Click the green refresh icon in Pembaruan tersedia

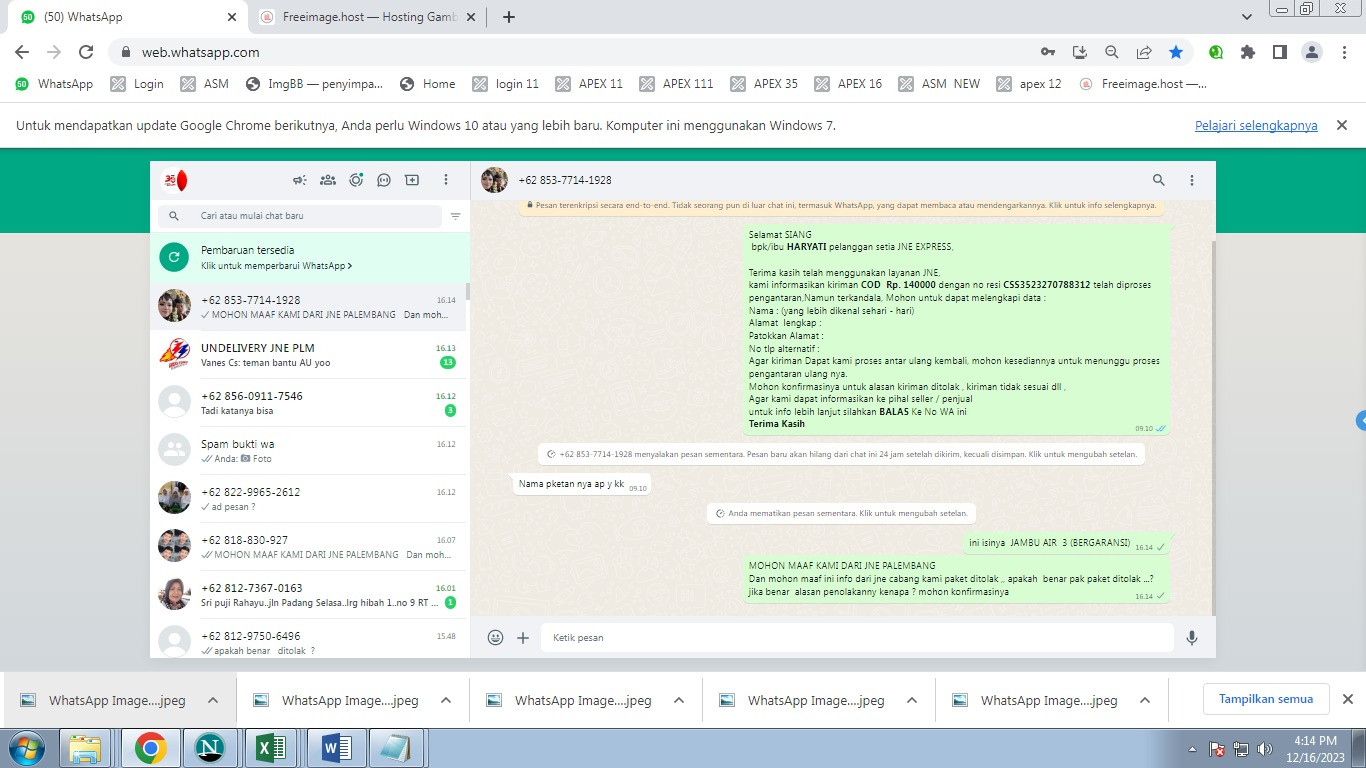click(174, 257)
